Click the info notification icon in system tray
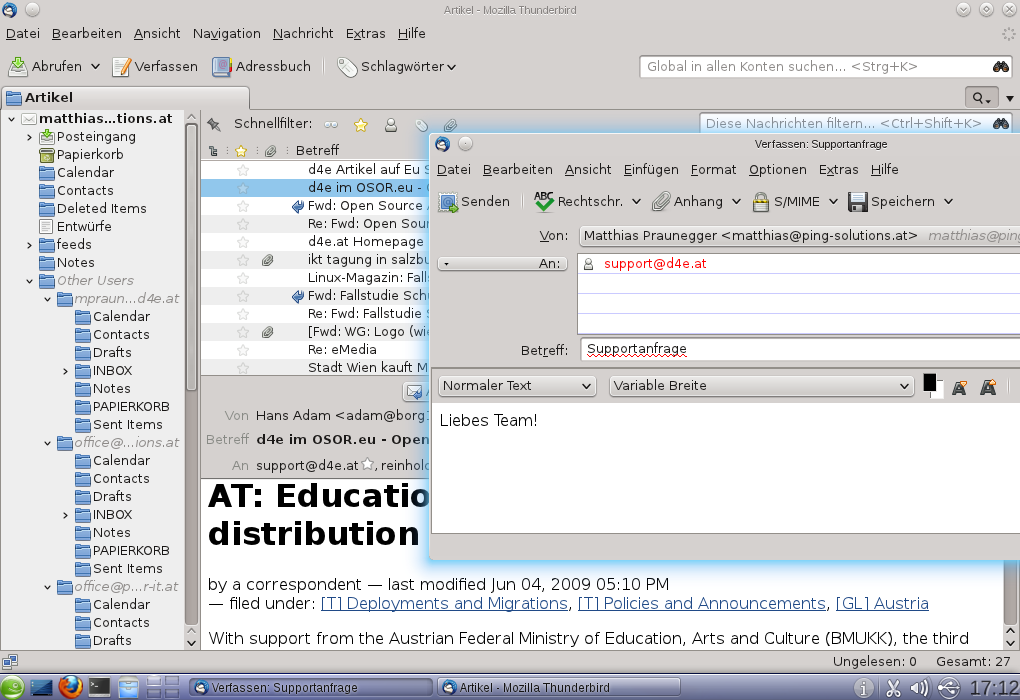This screenshot has height=700, width=1020. click(863, 688)
